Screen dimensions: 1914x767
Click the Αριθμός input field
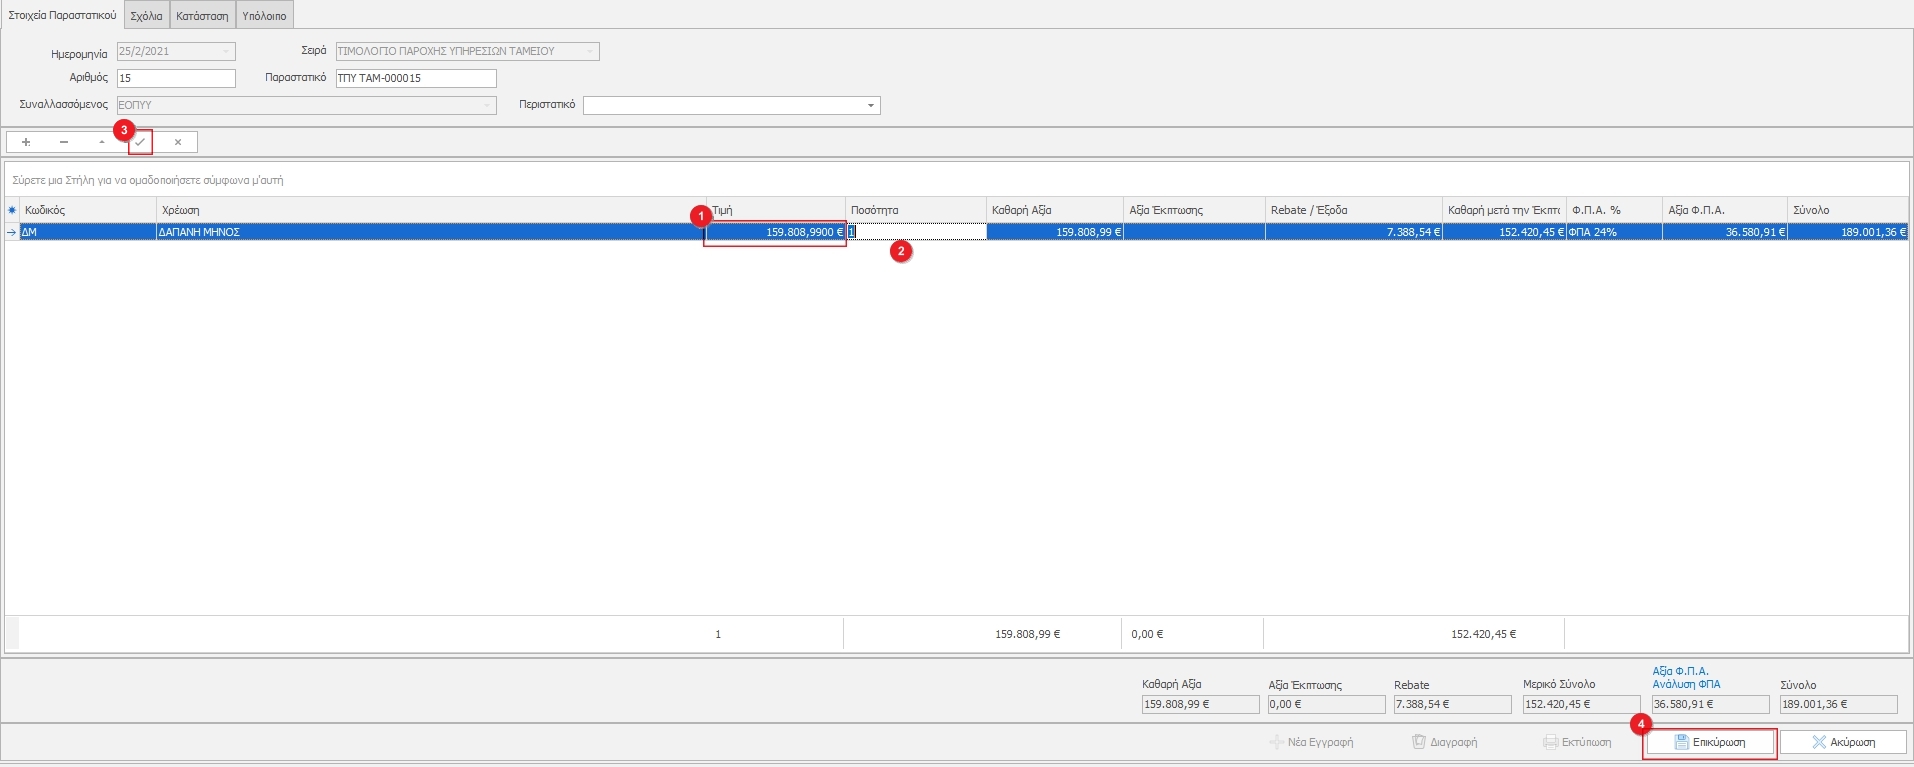(176, 78)
